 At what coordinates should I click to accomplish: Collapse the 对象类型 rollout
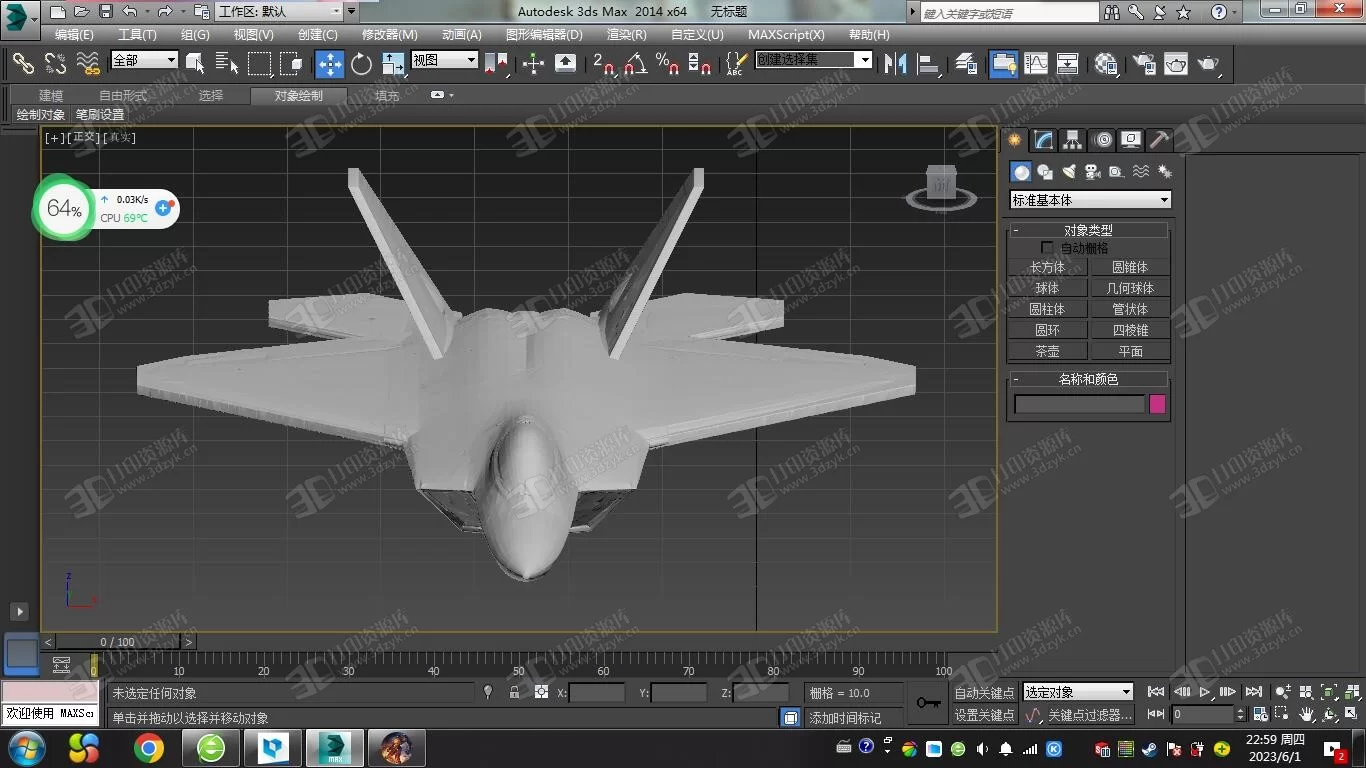tap(1088, 230)
